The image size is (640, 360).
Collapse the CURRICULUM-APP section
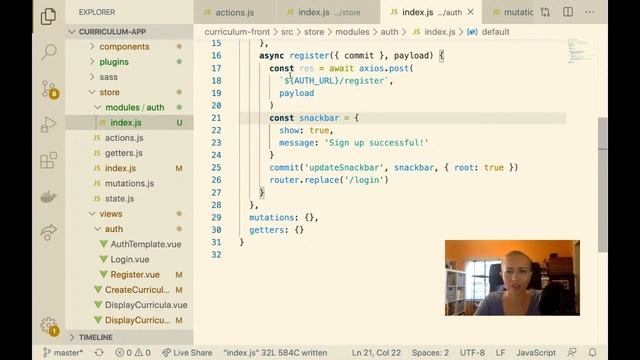pyautogui.click(x=129, y=31)
